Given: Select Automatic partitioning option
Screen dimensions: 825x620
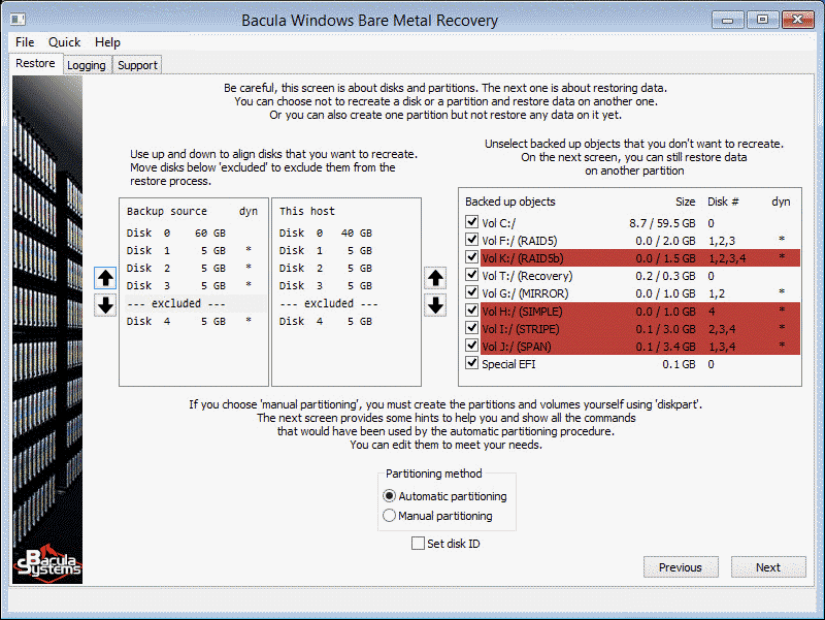Looking at the screenshot, I should [389, 496].
